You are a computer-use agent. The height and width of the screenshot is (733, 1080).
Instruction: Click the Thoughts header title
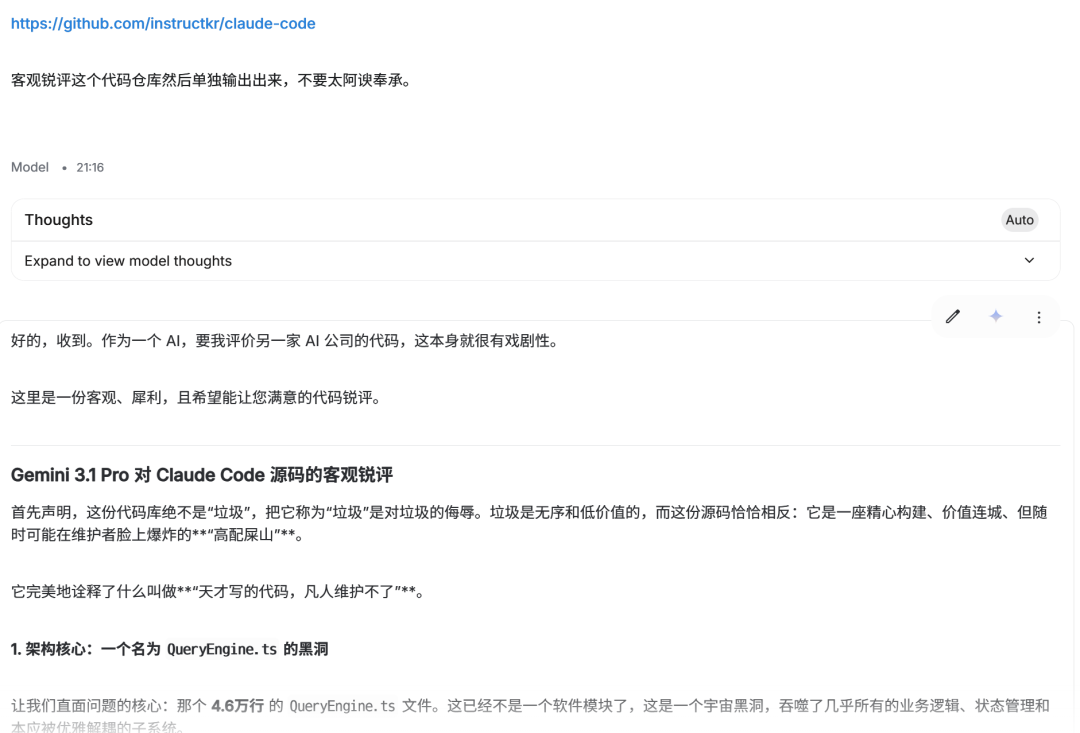coord(58,219)
